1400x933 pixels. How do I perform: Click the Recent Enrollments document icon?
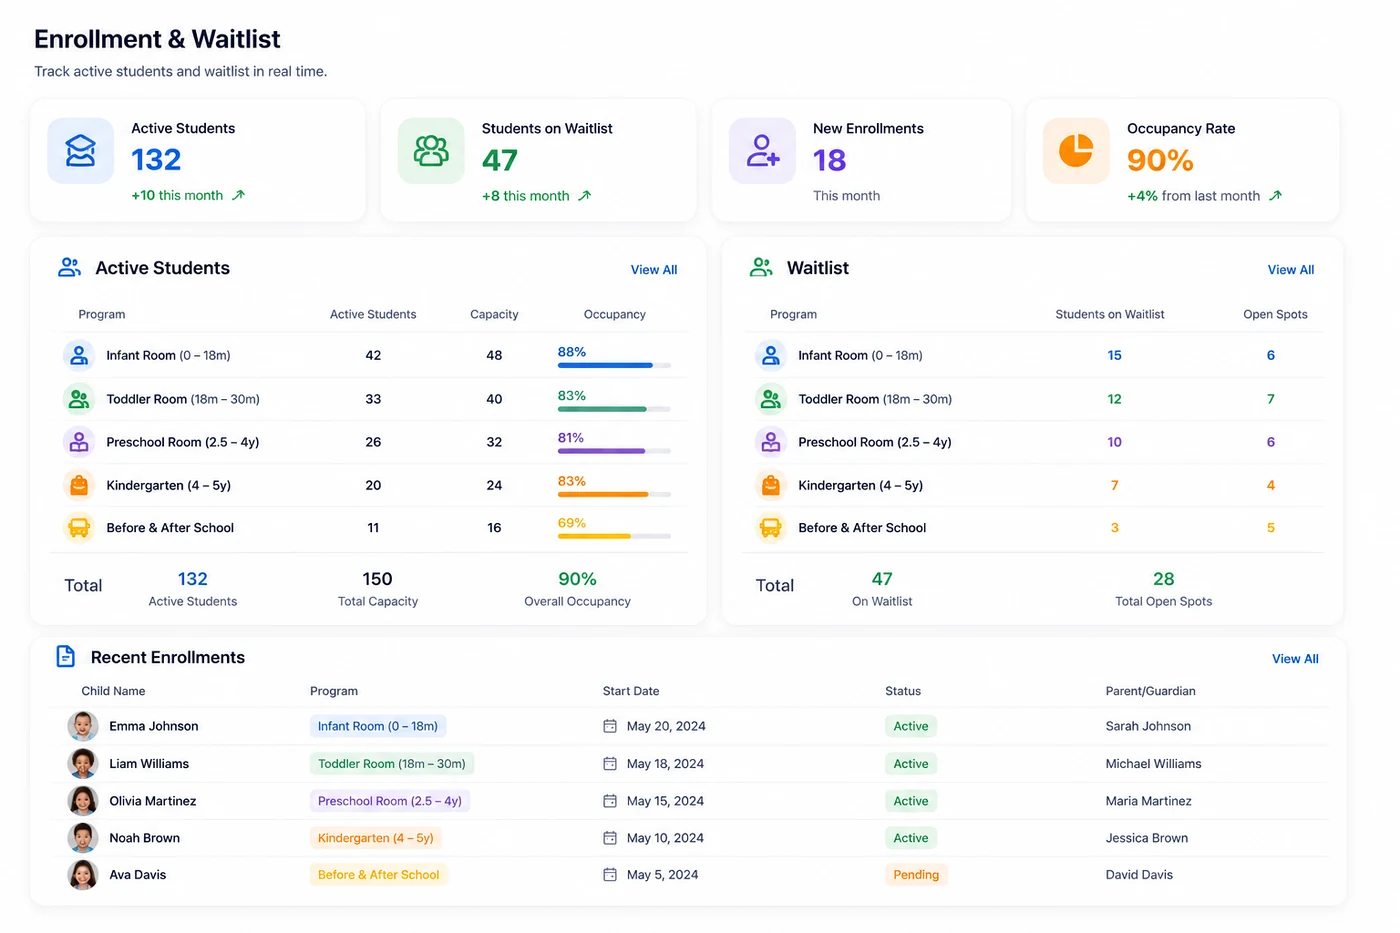pyautogui.click(x=66, y=656)
